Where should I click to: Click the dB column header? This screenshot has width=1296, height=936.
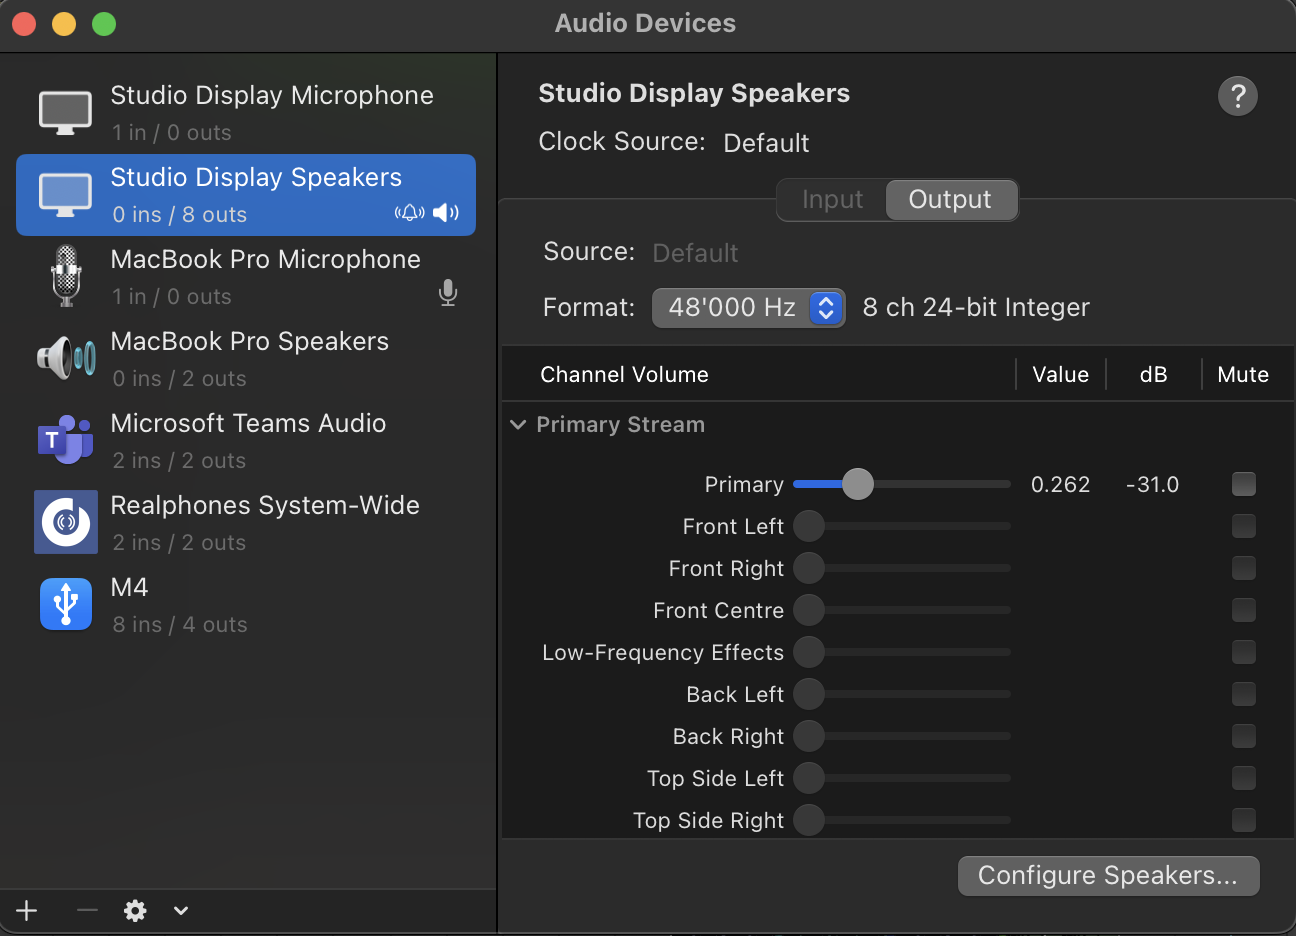pos(1153,375)
